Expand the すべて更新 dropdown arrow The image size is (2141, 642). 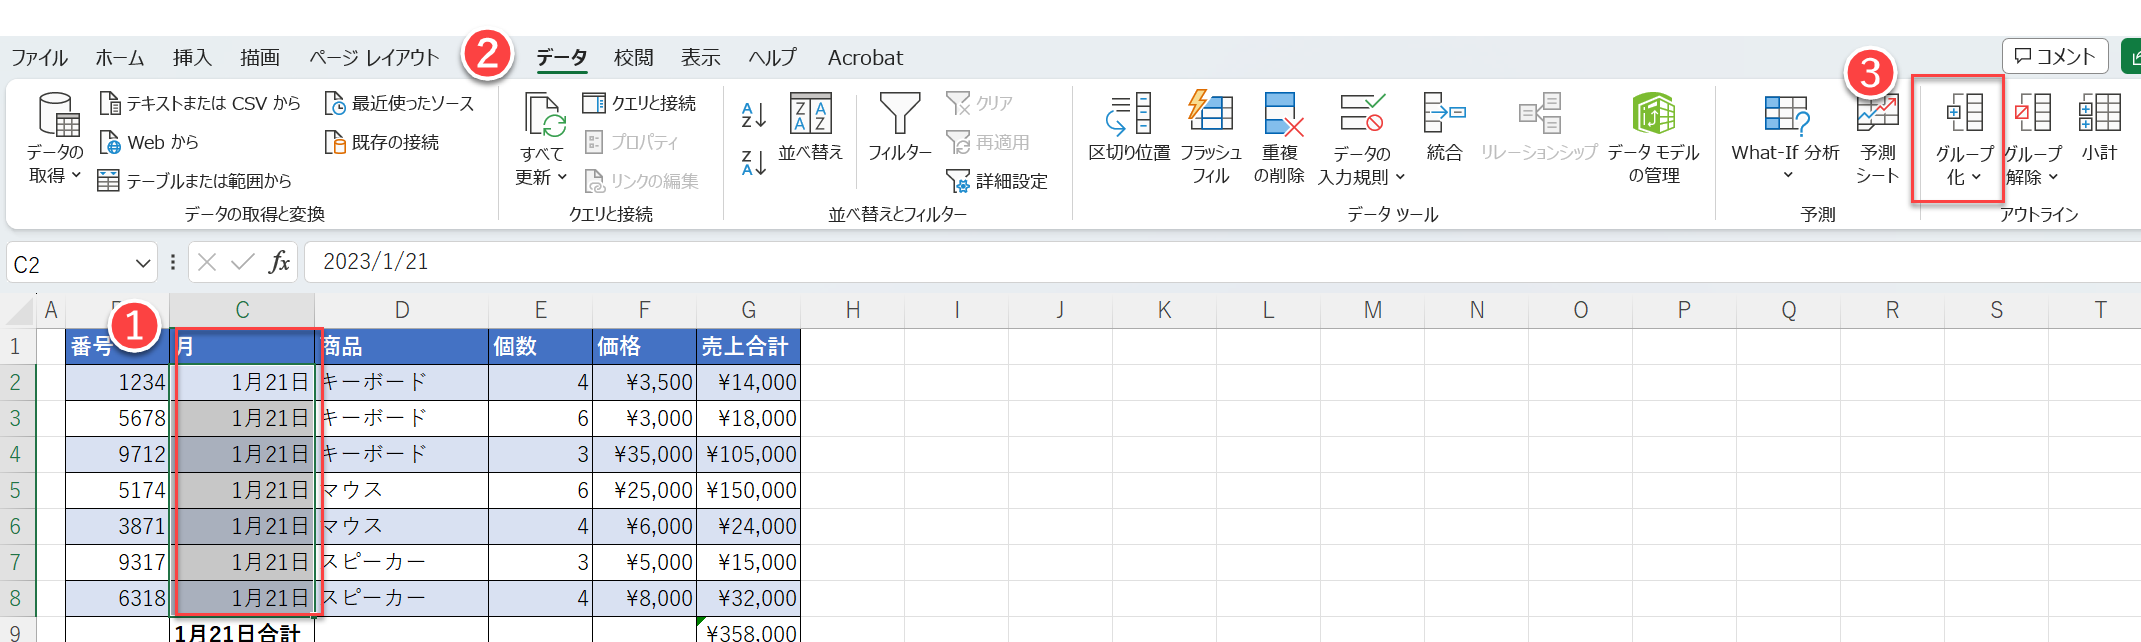click(563, 177)
